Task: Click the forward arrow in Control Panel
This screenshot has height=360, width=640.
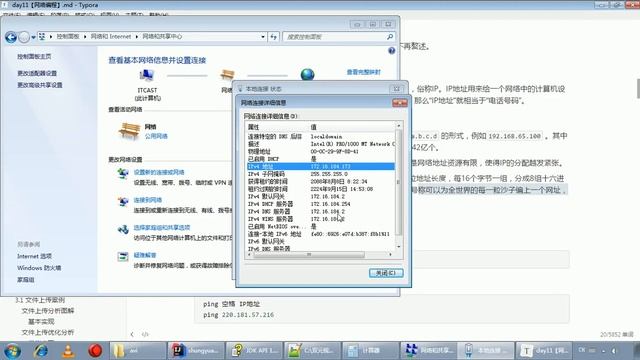Action: [x=24, y=38]
